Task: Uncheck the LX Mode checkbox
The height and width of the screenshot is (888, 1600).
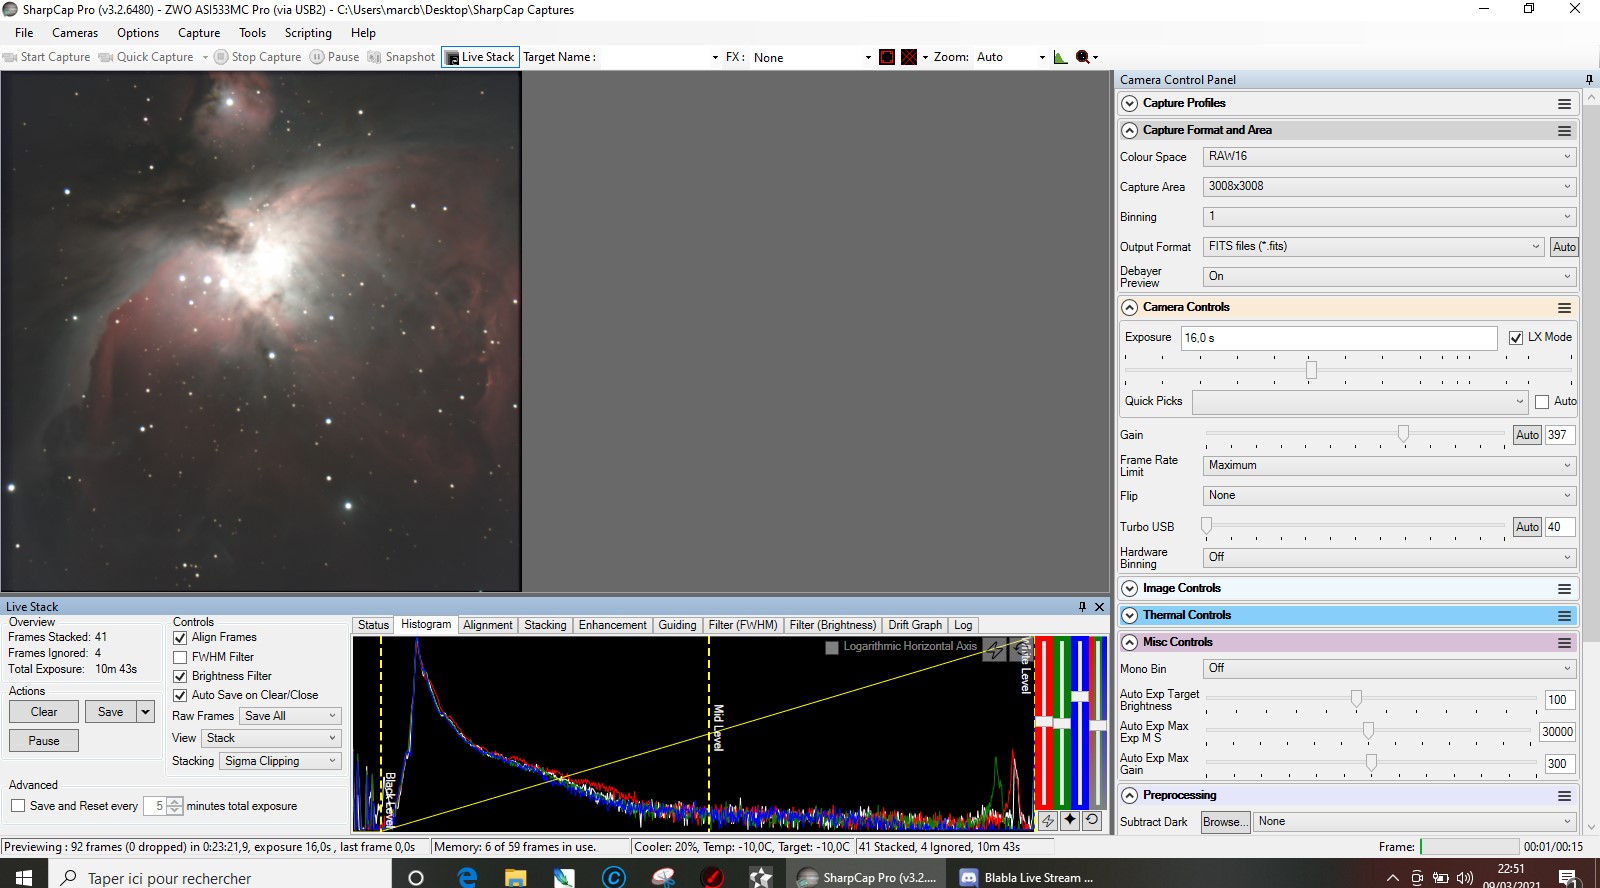Action: (x=1516, y=338)
